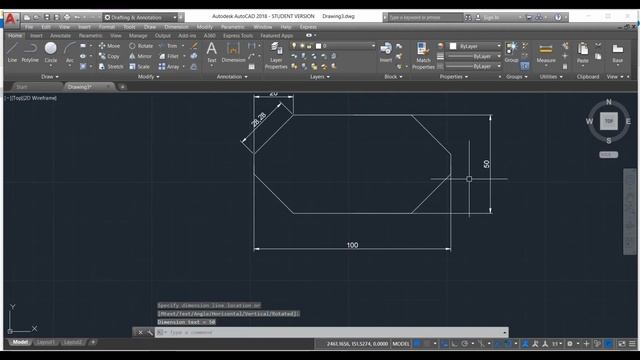Toggle clean screen icon in status bar
Screen dimensions: 640x360
[x=622, y=344]
